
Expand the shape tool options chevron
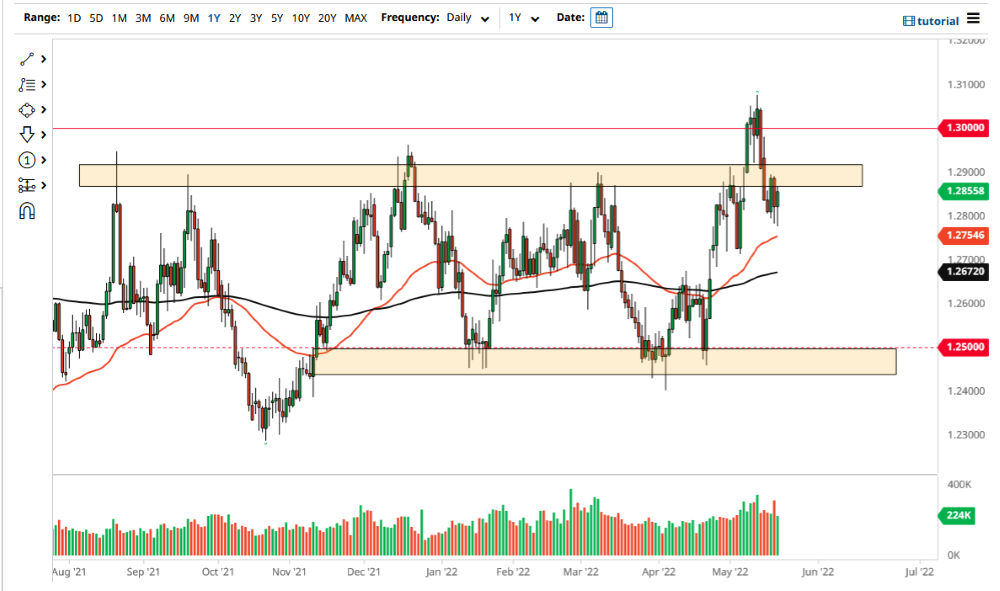point(43,109)
